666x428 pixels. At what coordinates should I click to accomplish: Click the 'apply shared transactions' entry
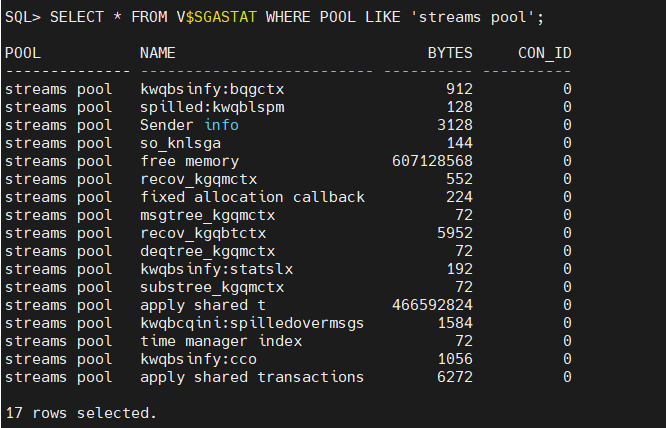(x=252, y=377)
